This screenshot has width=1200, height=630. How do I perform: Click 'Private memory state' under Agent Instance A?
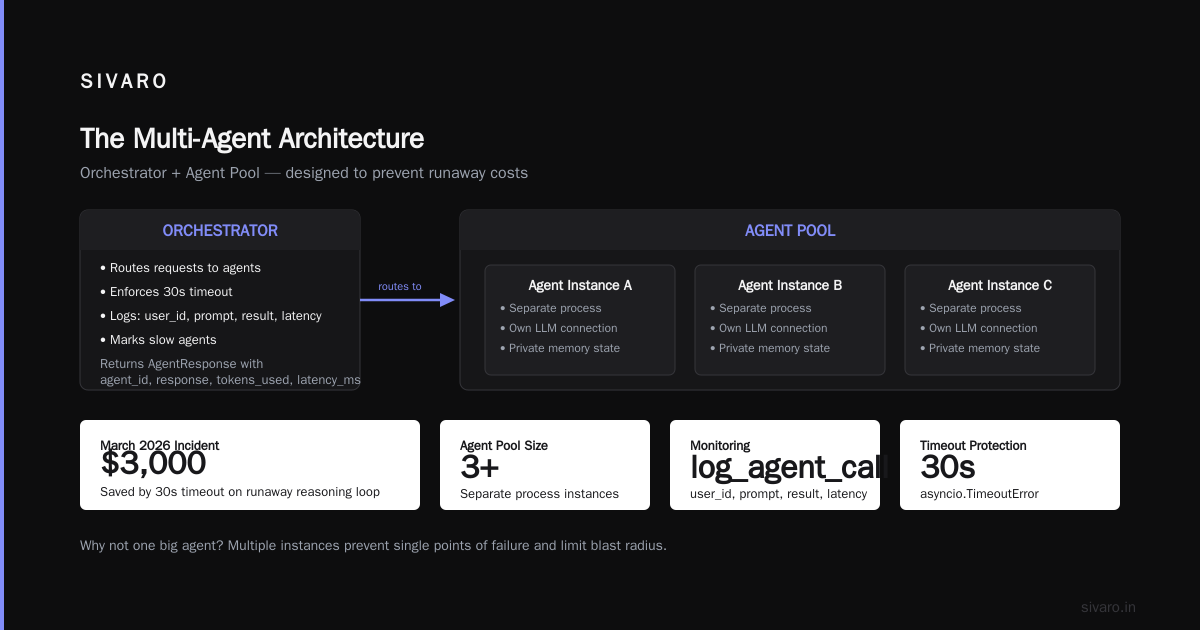click(559, 348)
